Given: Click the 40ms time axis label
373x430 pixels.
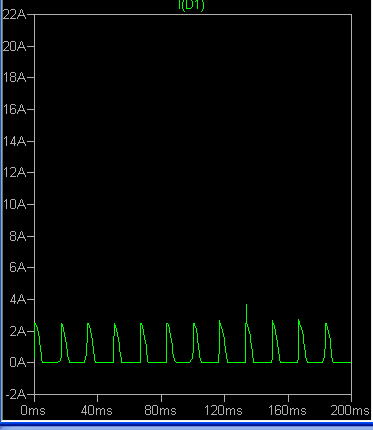Looking at the screenshot, I should [x=97, y=410].
